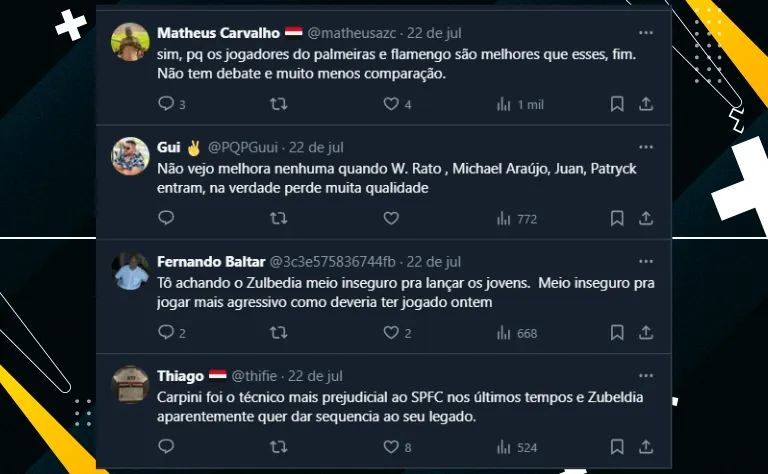Open Thiago's tweet timestamp 22 de jul

(x=315, y=376)
